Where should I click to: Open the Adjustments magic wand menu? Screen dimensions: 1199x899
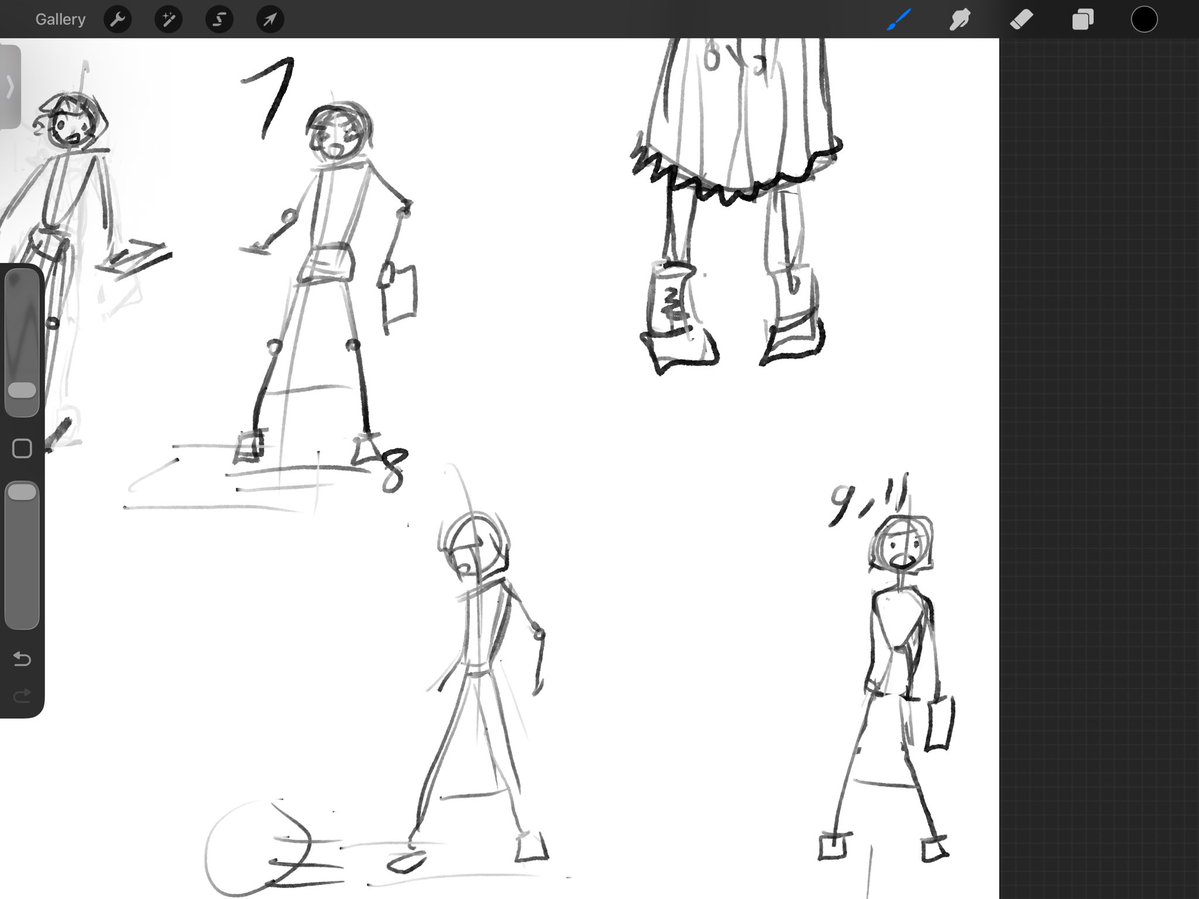click(168, 19)
